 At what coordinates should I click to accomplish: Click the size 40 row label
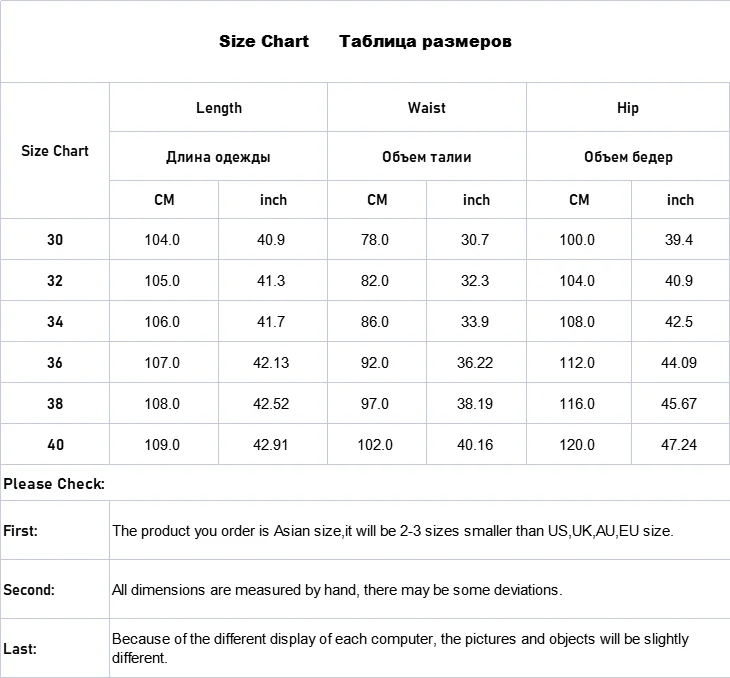point(55,445)
